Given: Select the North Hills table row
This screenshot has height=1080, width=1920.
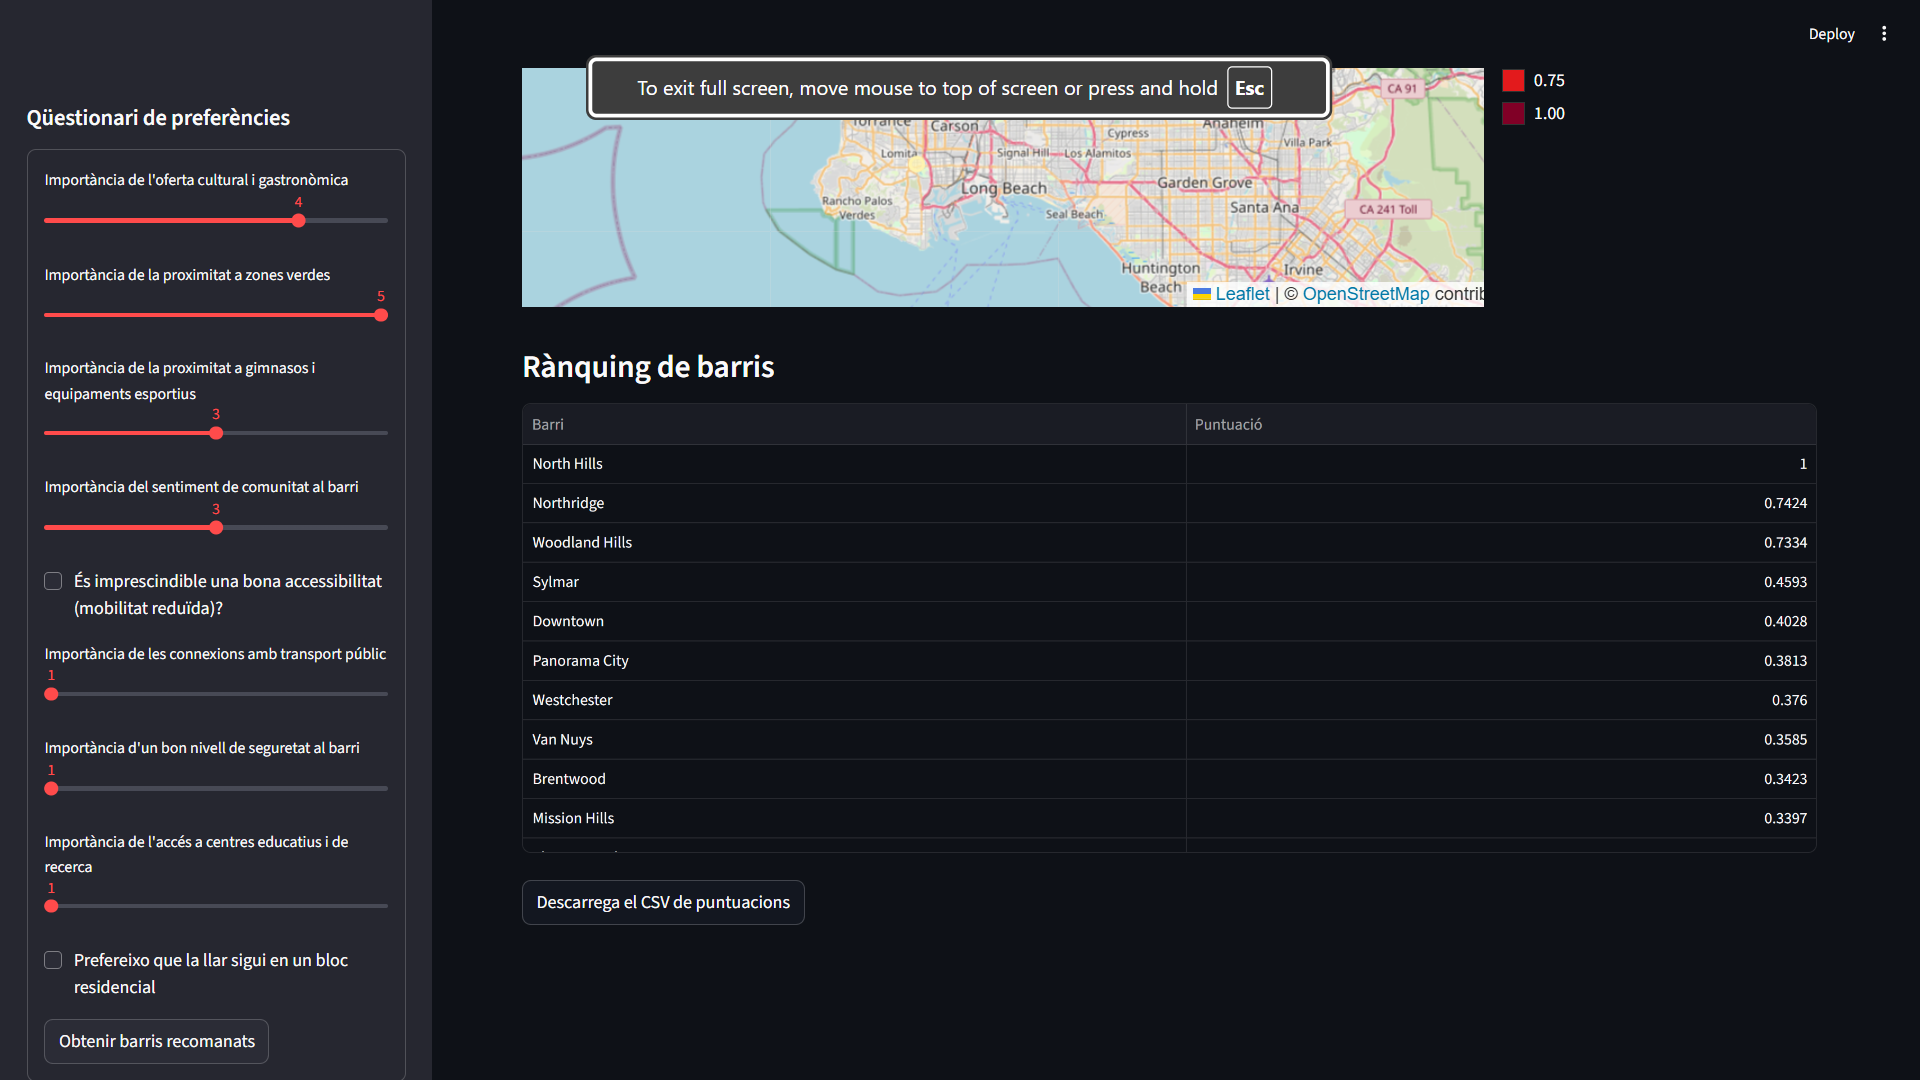Looking at the screenshot, I should pos(567,464).
